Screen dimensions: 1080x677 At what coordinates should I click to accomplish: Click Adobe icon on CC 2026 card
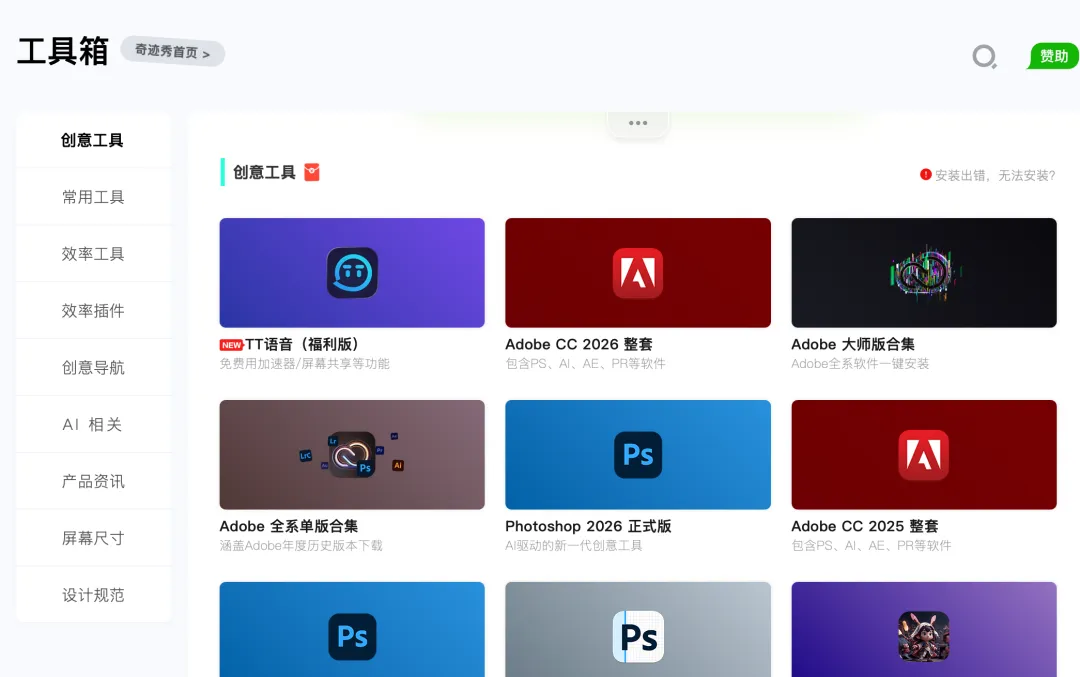pyautogui.click(x=638, y=273)
